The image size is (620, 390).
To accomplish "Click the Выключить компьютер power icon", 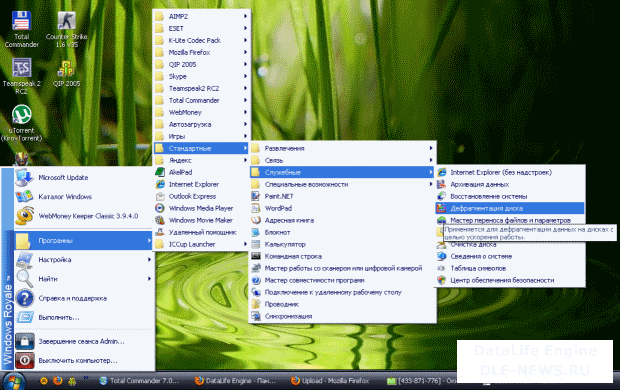I will tap(25, 360).
